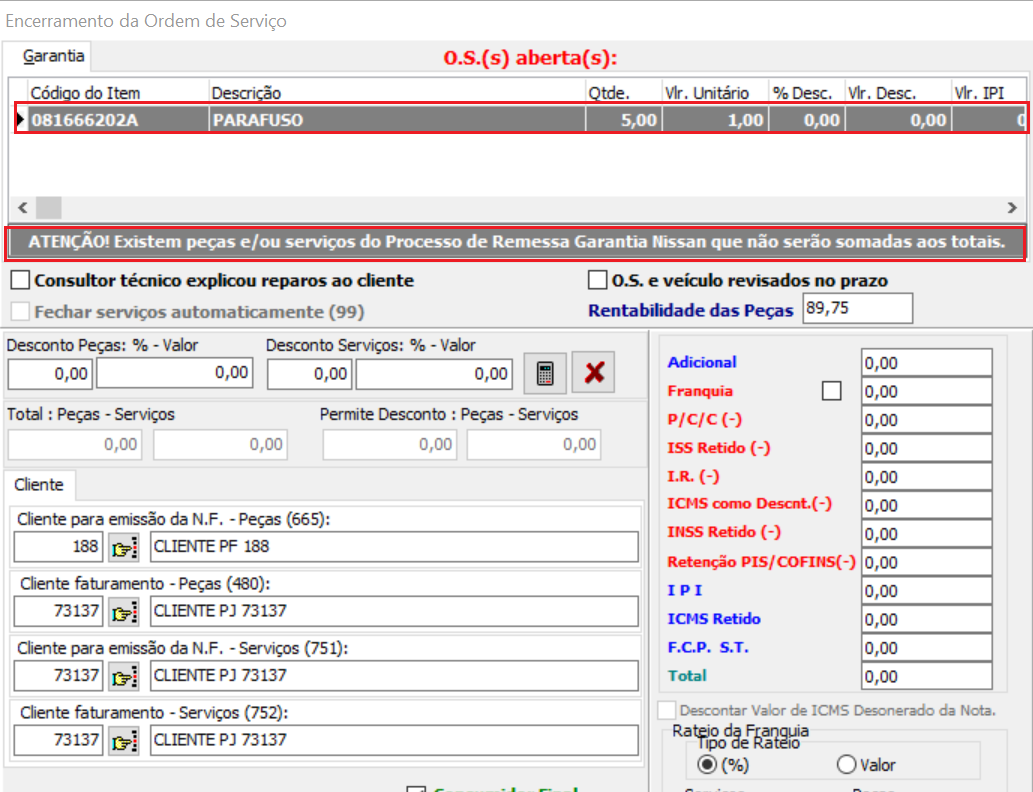Click the P/C/C (-) value field
This screenshot has height=792, width=1033.
point(926,420)
